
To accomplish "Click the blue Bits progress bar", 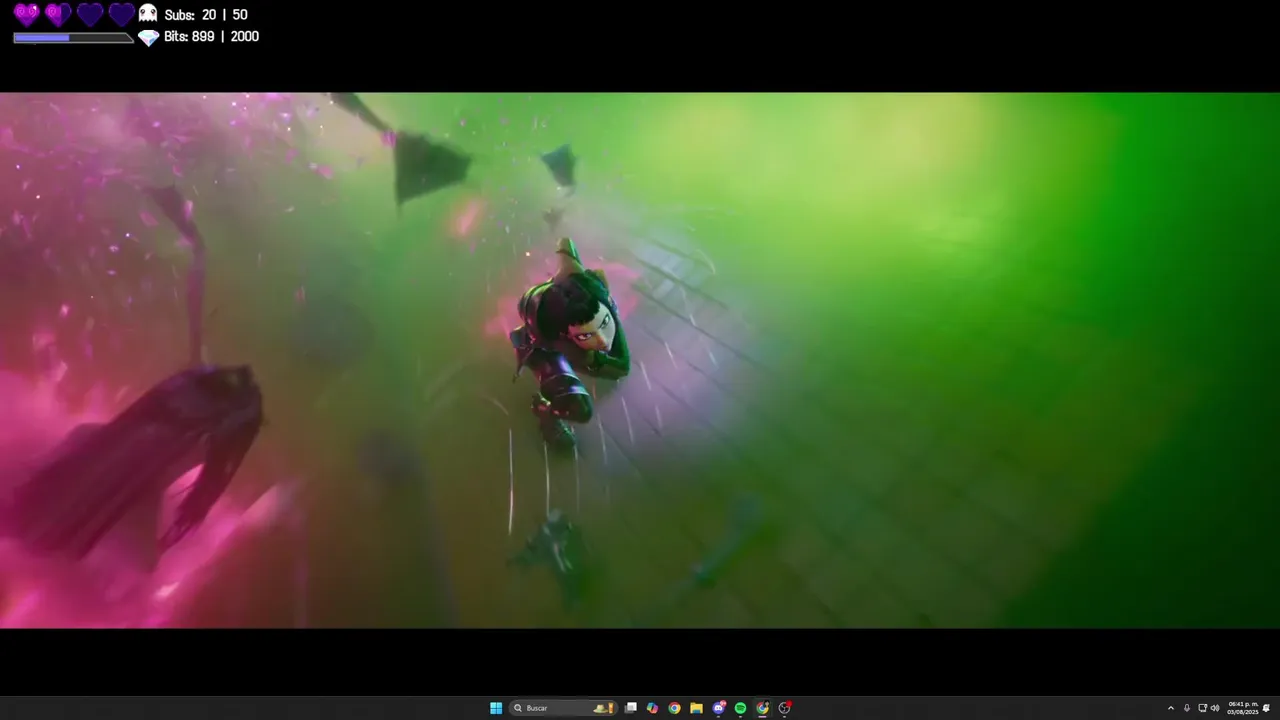I will click(x=73, y=38).
